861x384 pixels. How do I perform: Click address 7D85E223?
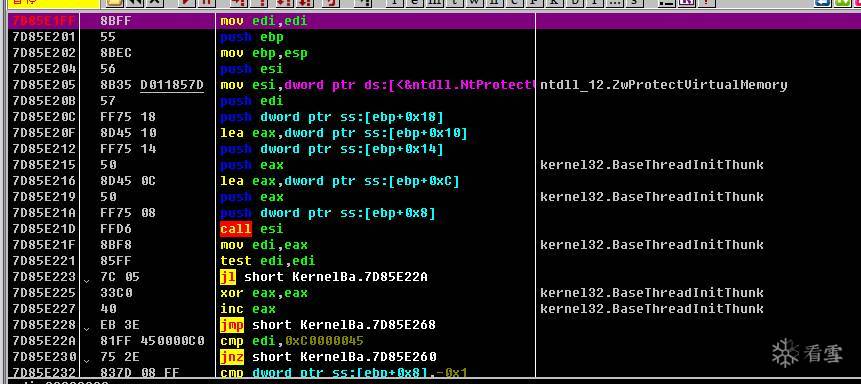[x=44, y=276]
